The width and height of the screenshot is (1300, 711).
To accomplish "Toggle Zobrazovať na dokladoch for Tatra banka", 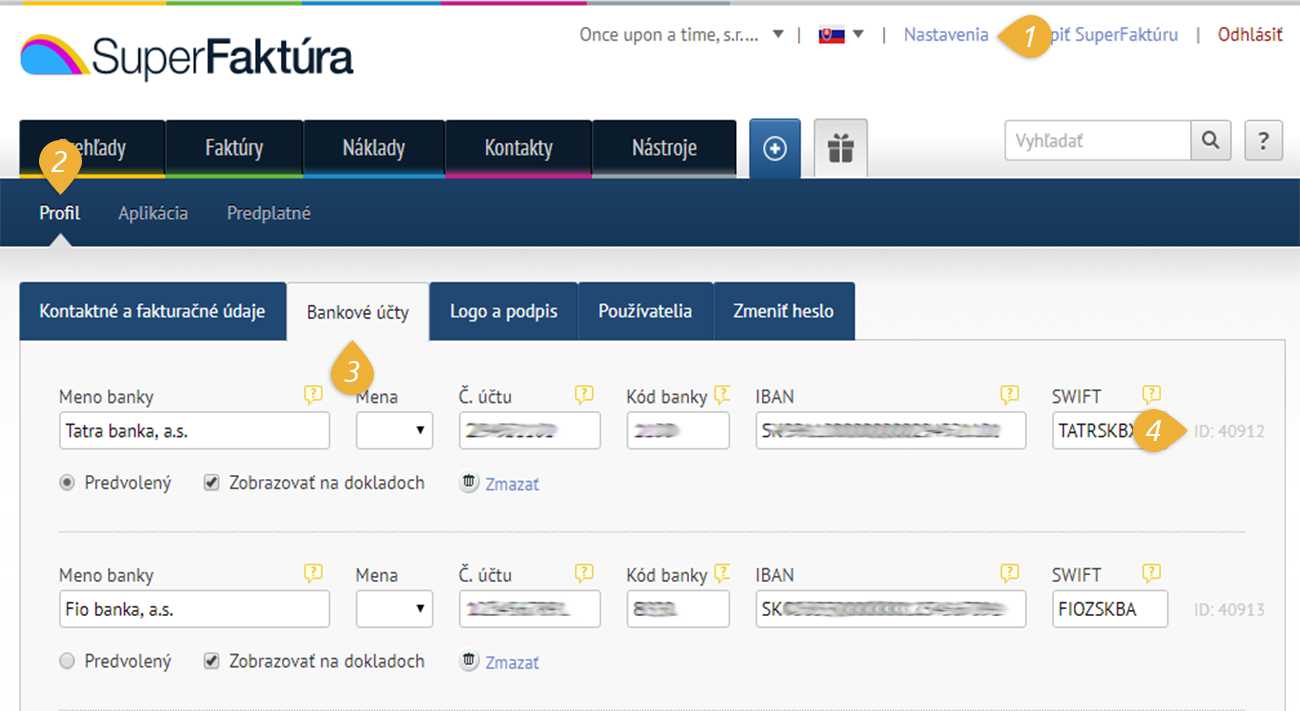I will point(211,483).
